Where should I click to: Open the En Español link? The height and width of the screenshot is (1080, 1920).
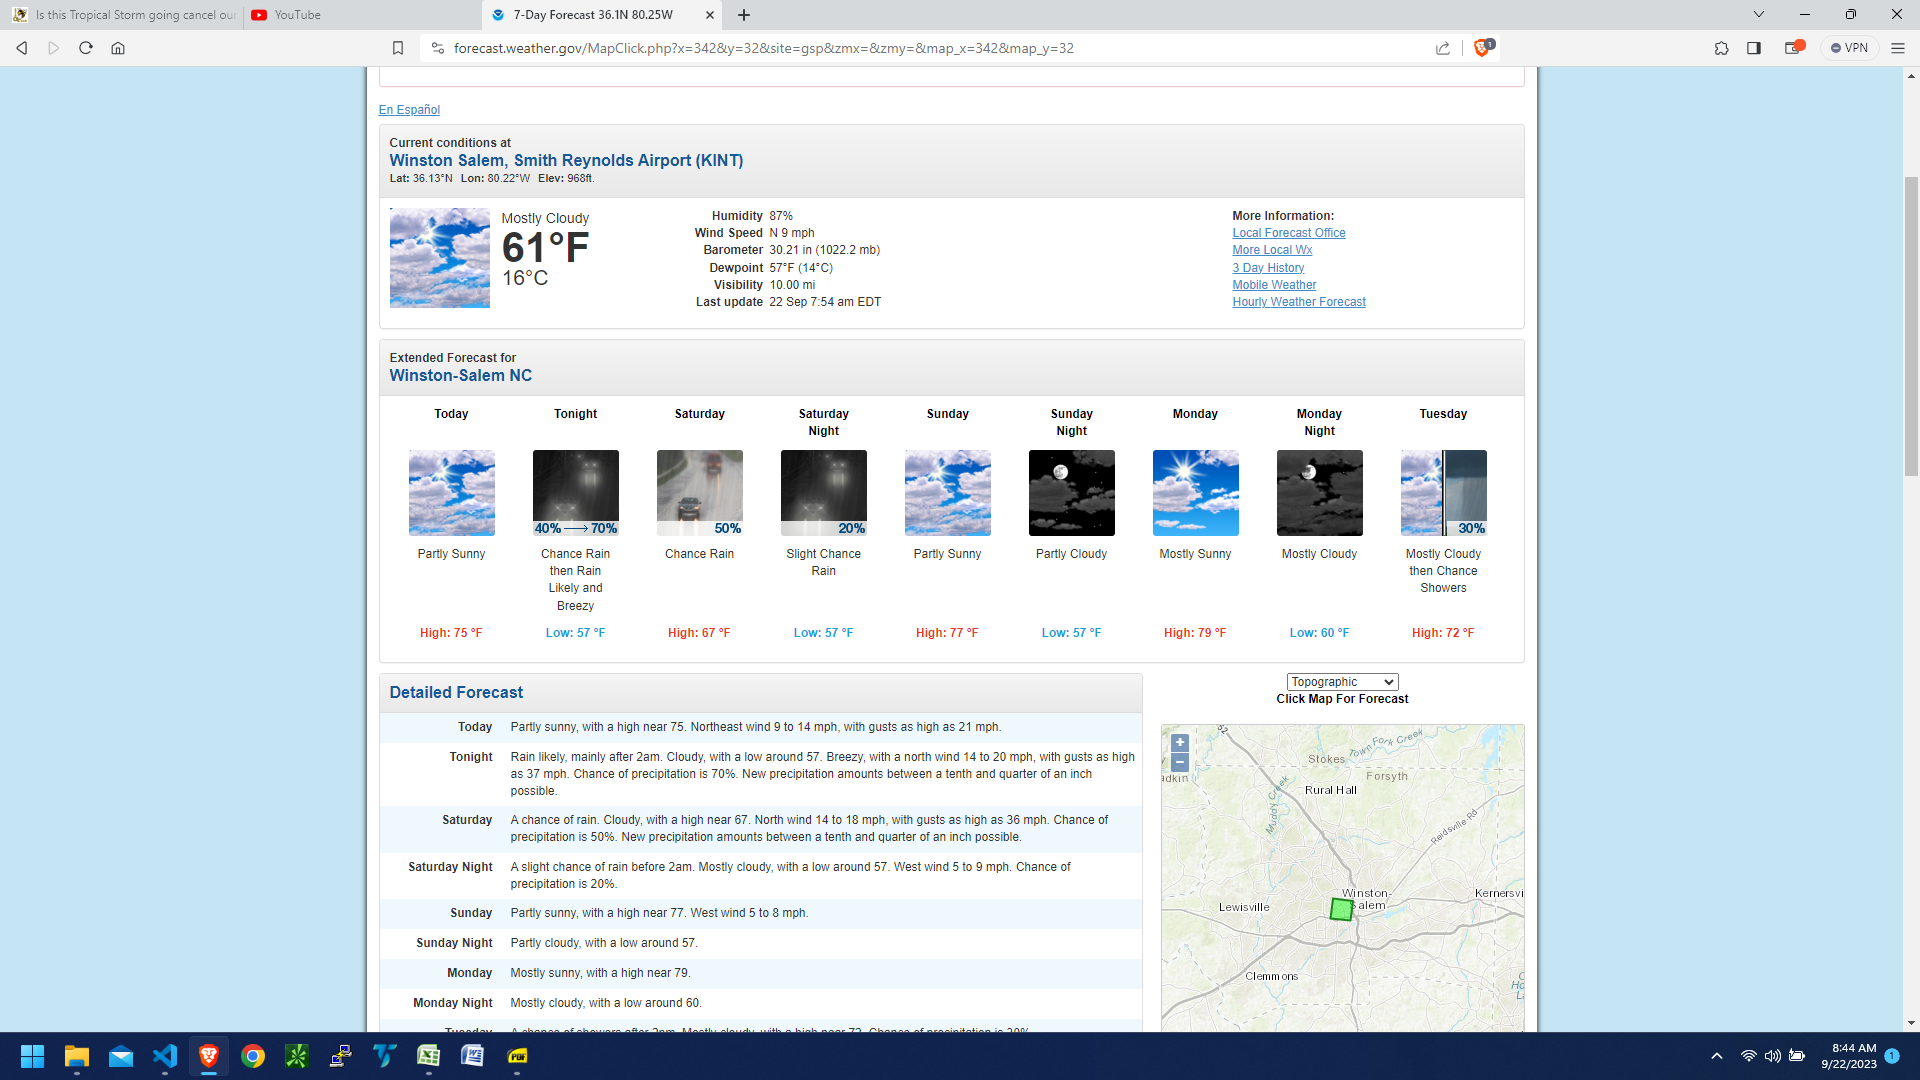coord(409,110)
